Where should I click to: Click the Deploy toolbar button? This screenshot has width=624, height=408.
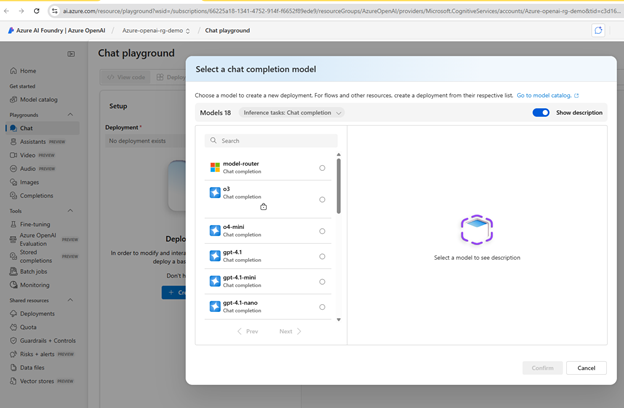click(x=171, y=77)
